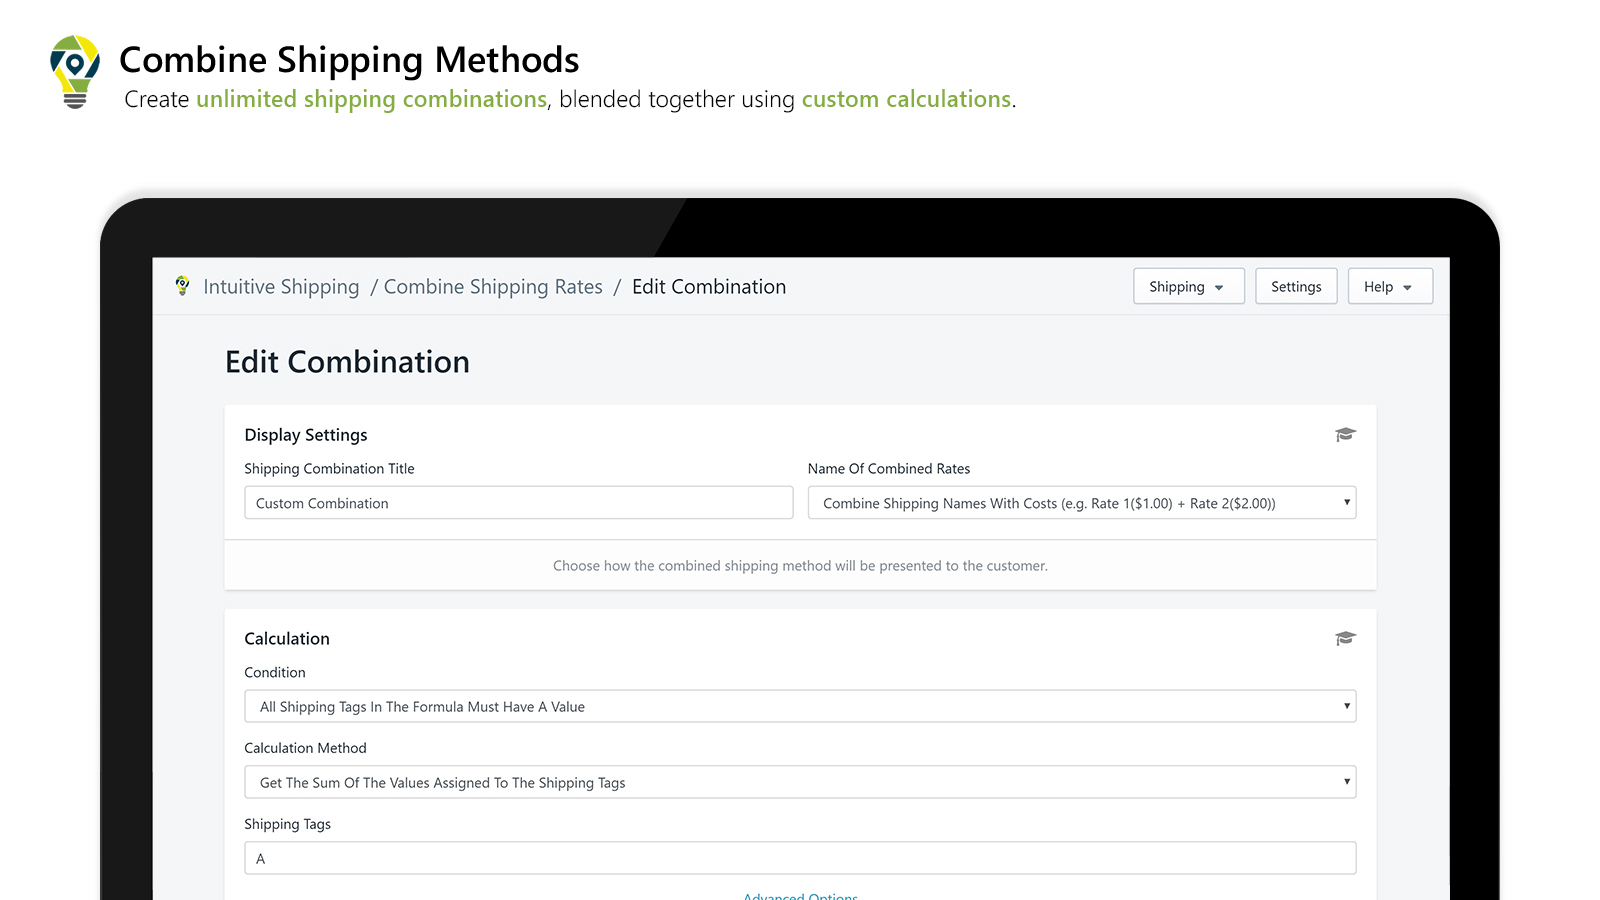This screenshot has width=1600, height=900.
Task: Open the Calculation Method dropdown
Action: click(800, 782)
